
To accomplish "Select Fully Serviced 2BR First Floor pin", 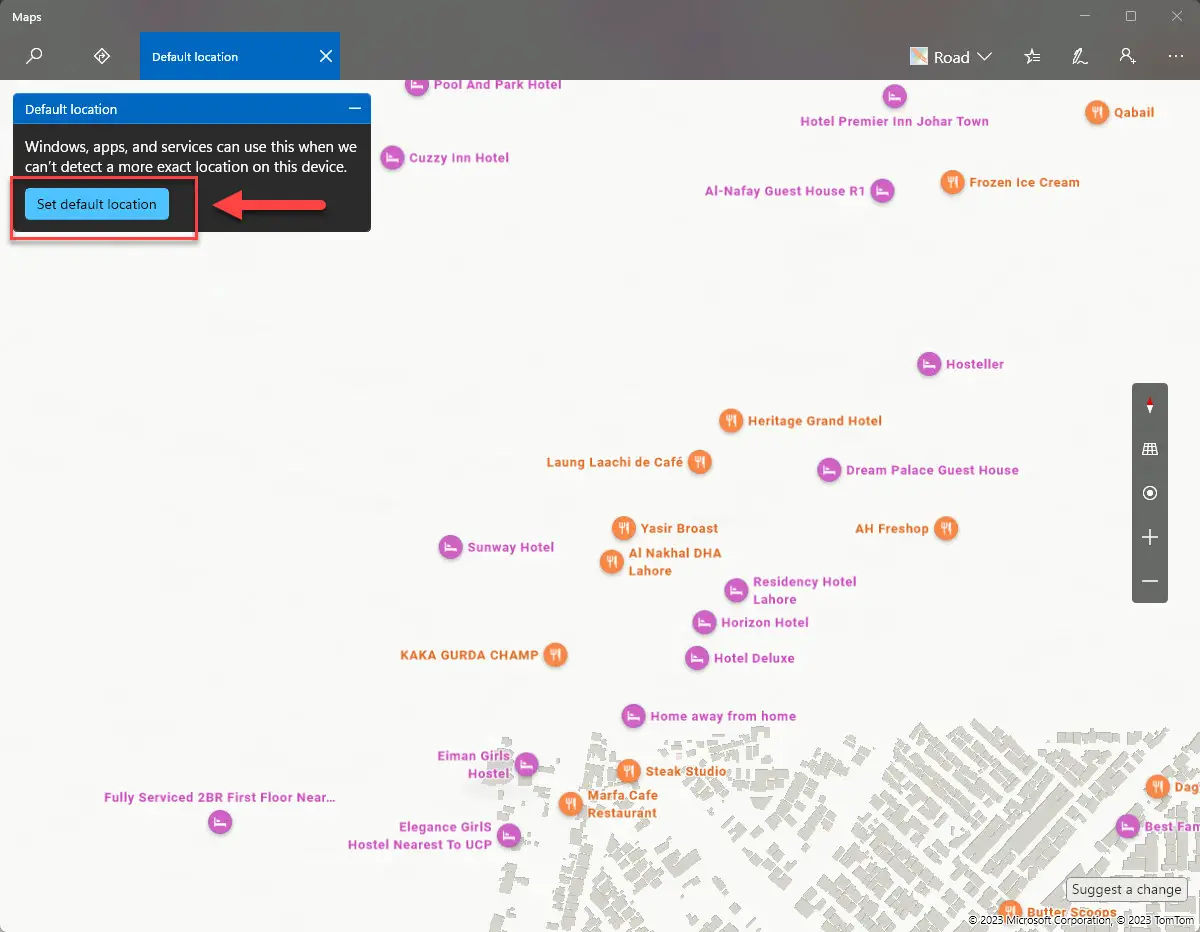I will (220, 823).
